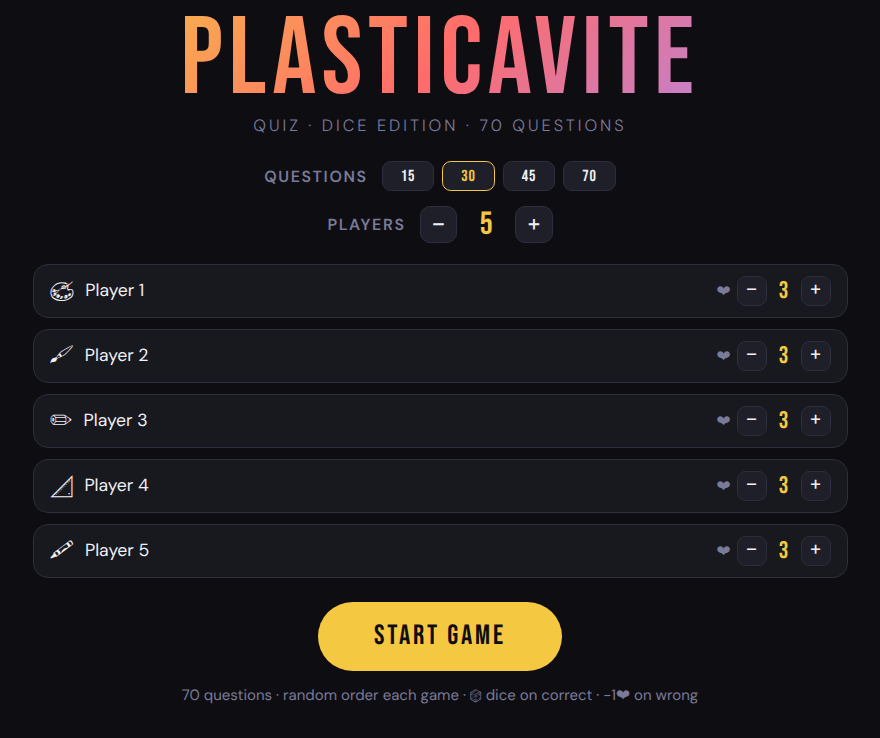Viewport: 880px width, 738px height.
Task: Increase Player 4 lives
Action: point(816,486)
